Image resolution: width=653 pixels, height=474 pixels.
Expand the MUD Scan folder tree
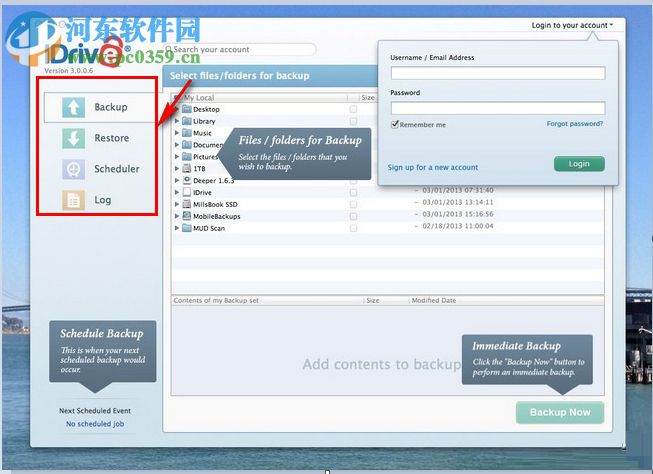click(177, 228)
